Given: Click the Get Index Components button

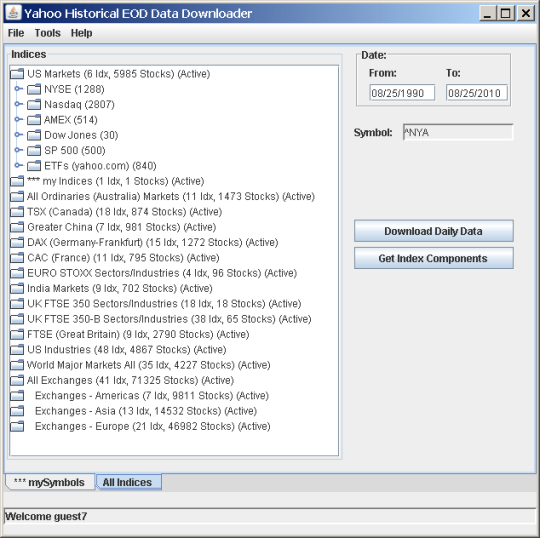Looking at the screenshot, I should (434, 258).
